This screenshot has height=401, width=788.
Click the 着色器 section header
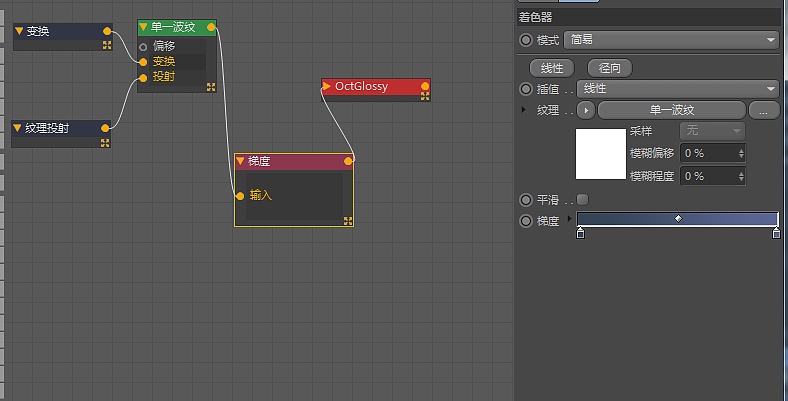pos(649,18)
